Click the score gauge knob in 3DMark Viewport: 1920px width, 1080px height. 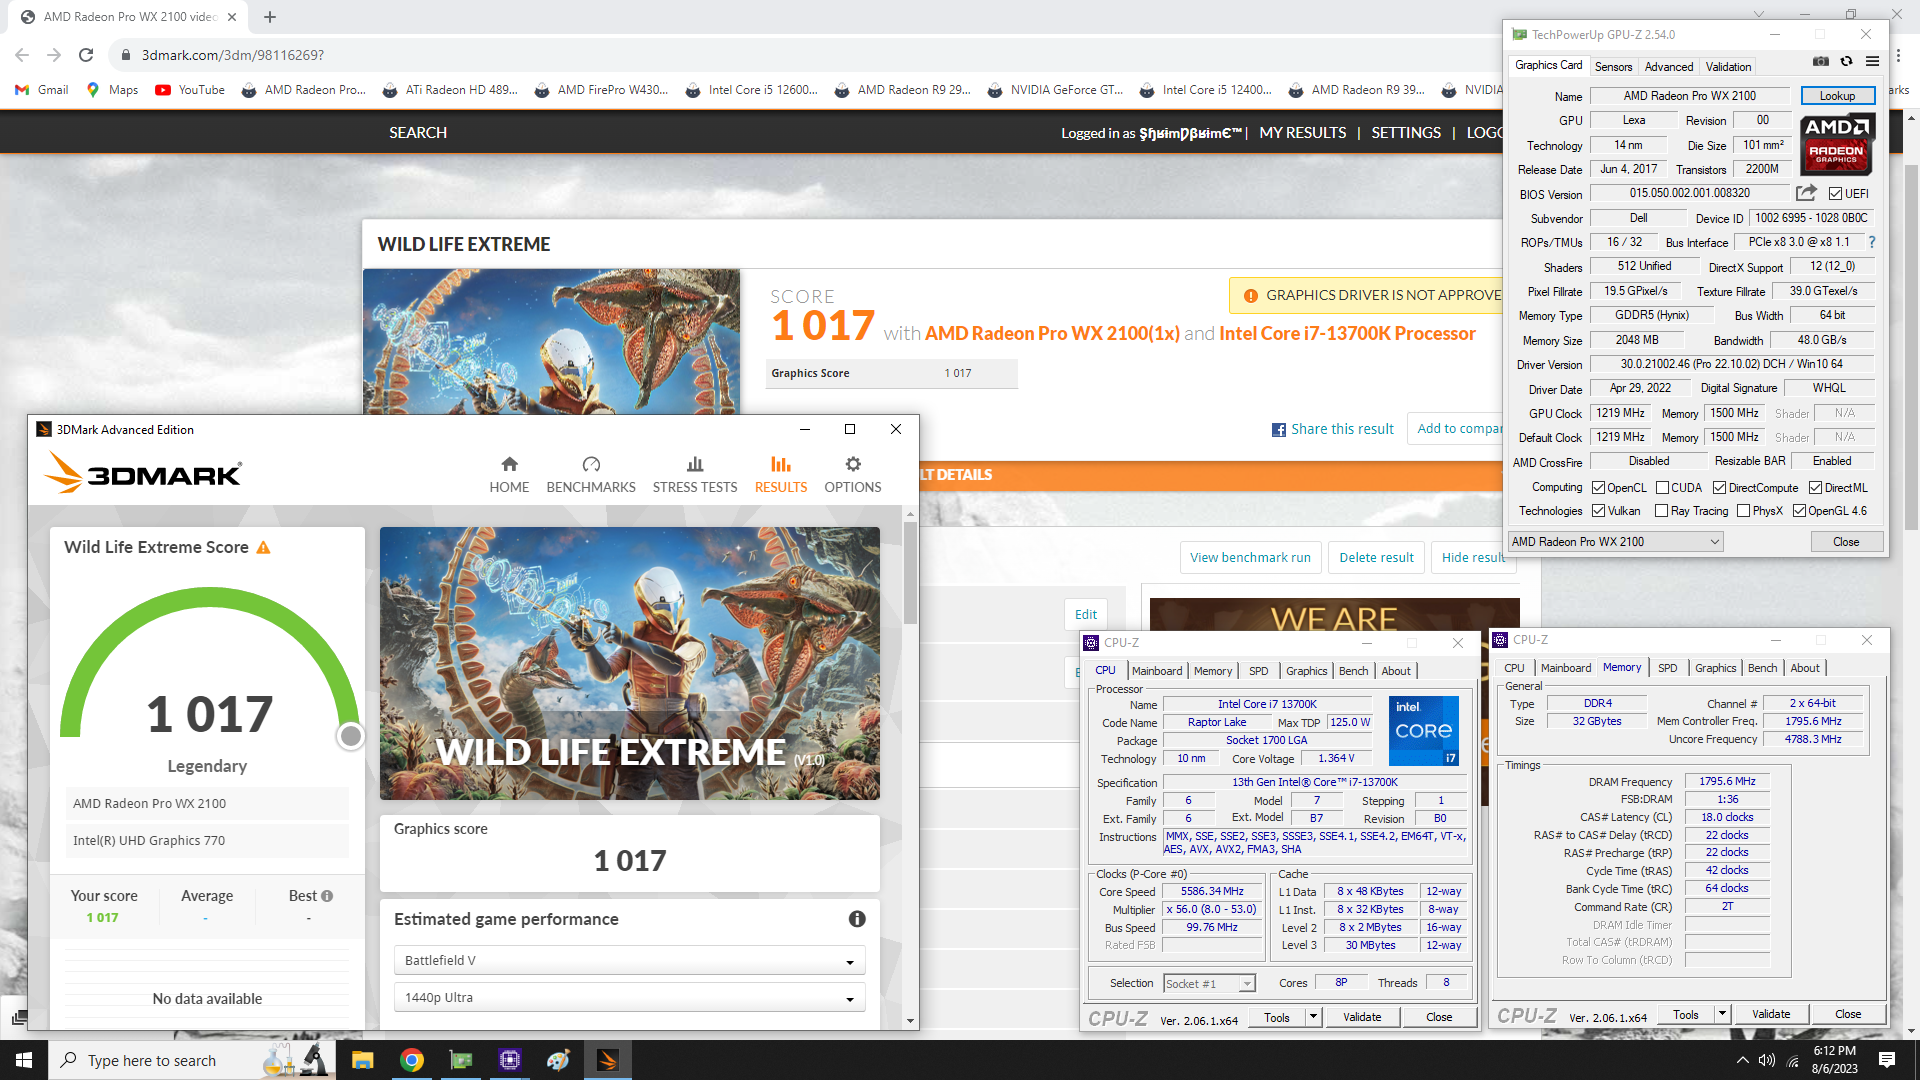point(350,737)
